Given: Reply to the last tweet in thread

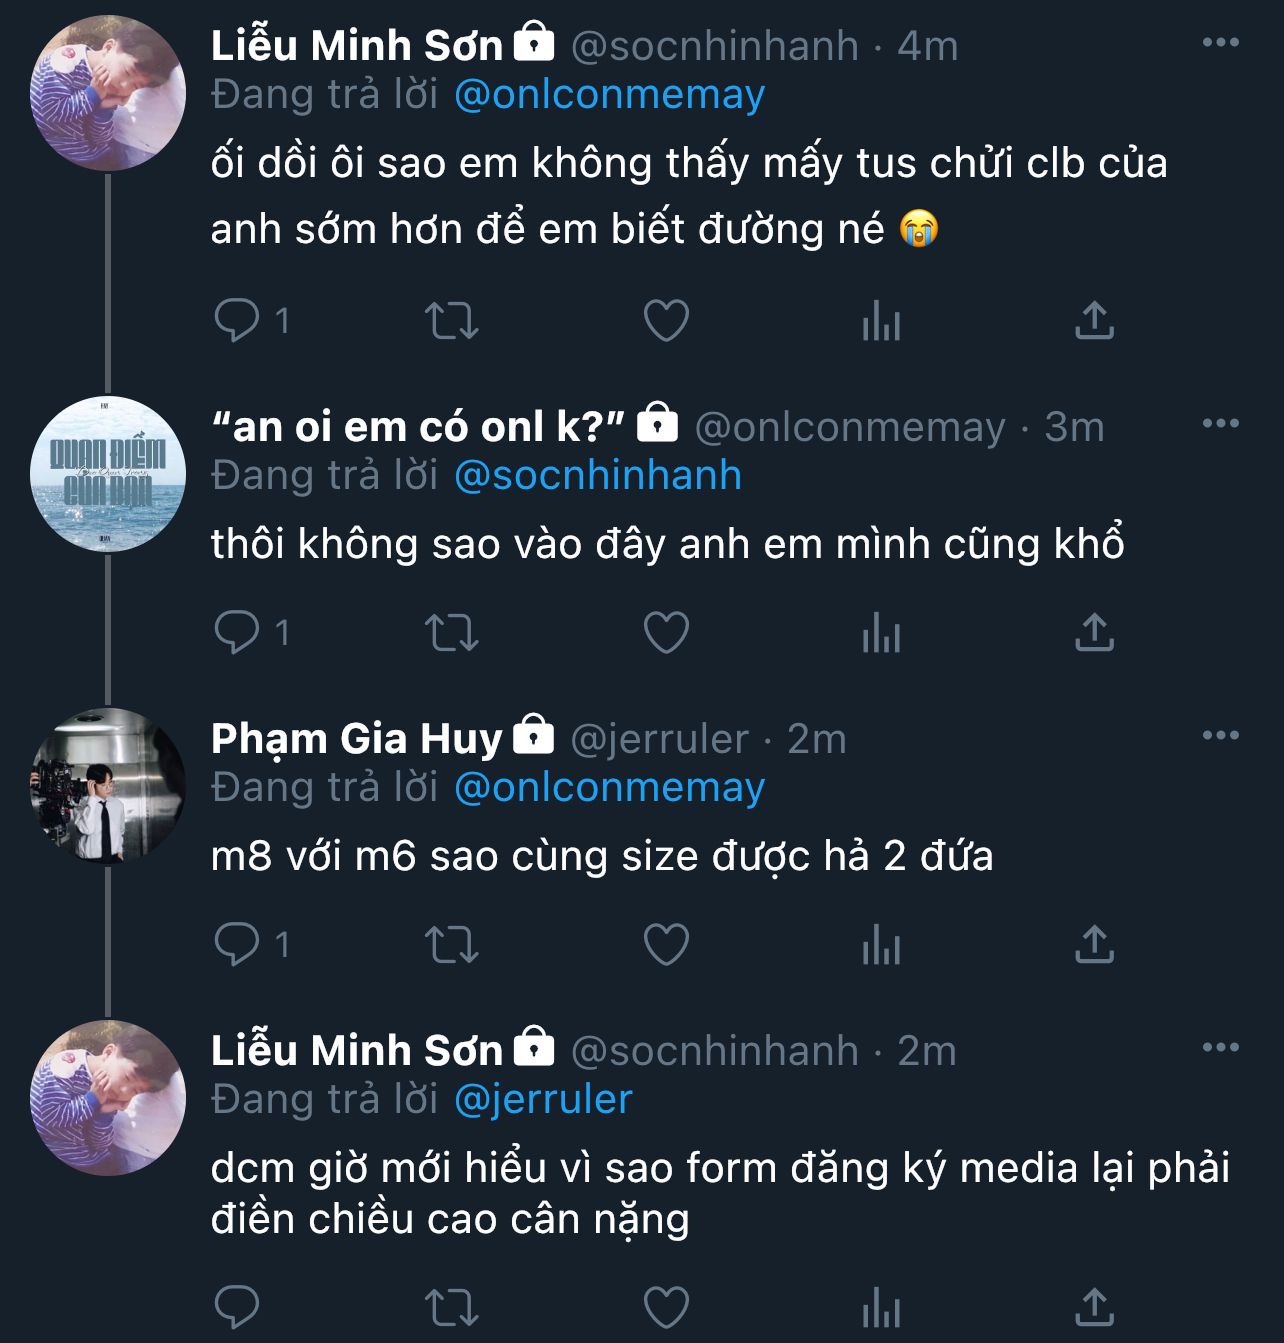Looking at the screenshot, I should pyautogui.click(x=237, y=1306).
